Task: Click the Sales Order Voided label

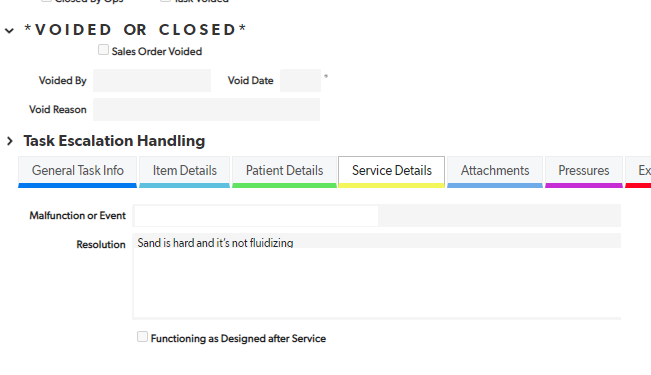Action: coord(157,51)
